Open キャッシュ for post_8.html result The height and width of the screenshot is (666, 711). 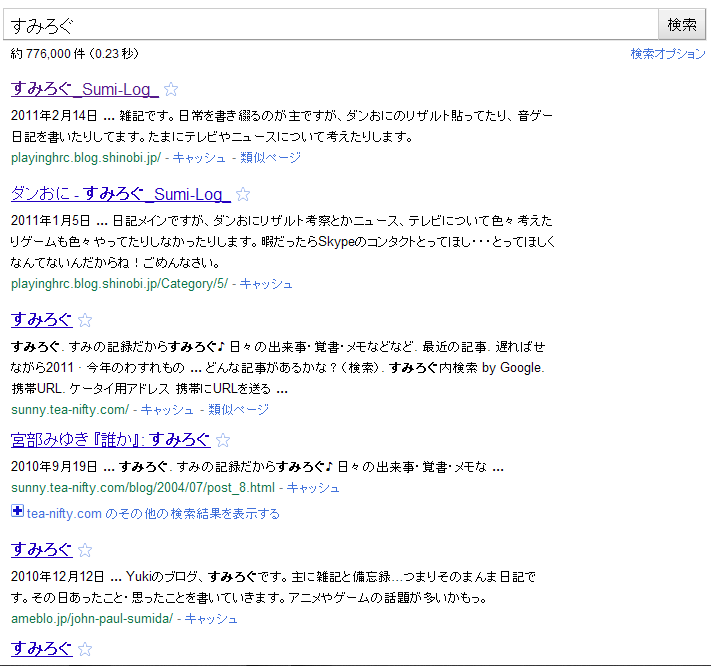pos(313,488)
